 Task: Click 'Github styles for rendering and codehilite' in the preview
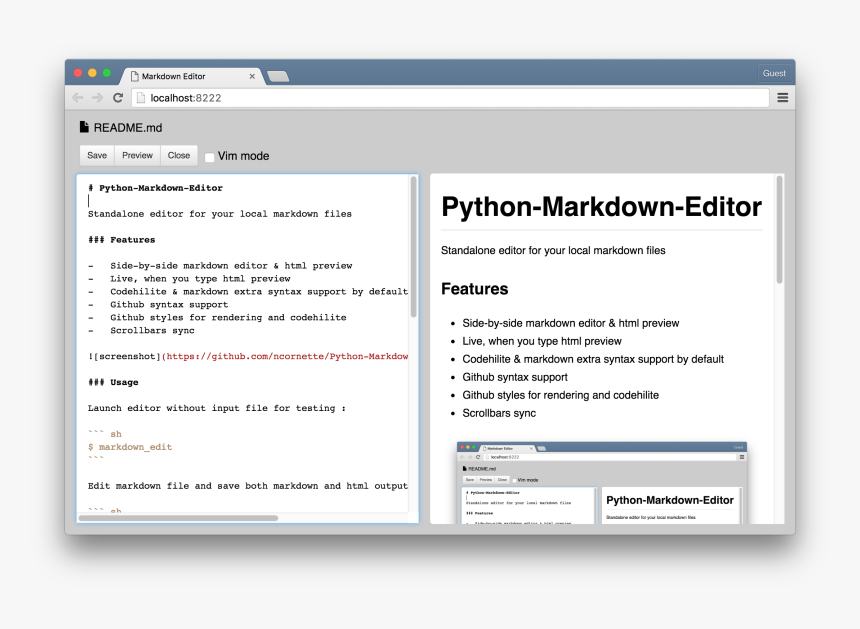click(x=561, y=395)
